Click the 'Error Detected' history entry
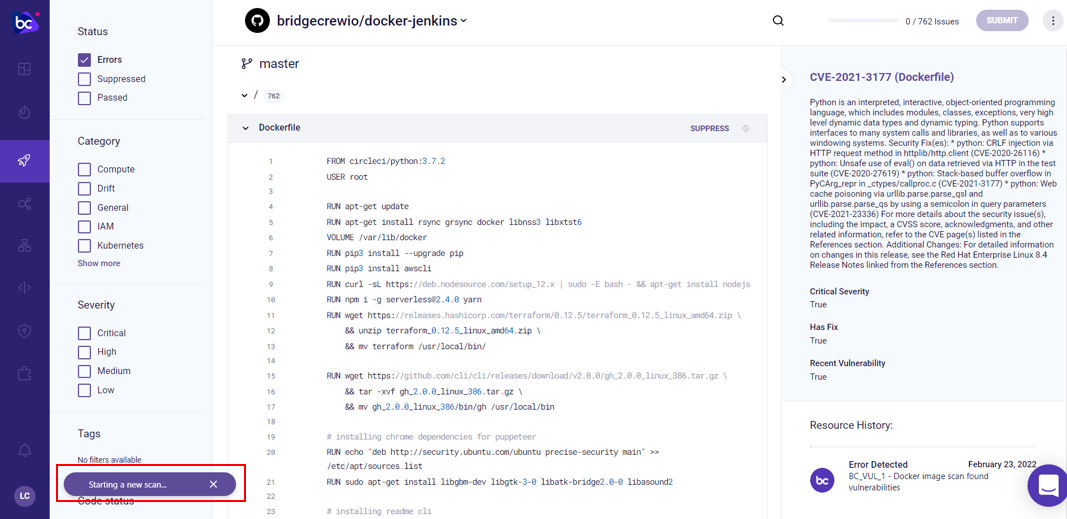This screenshot has height=519, width=1067. [877, 464]
